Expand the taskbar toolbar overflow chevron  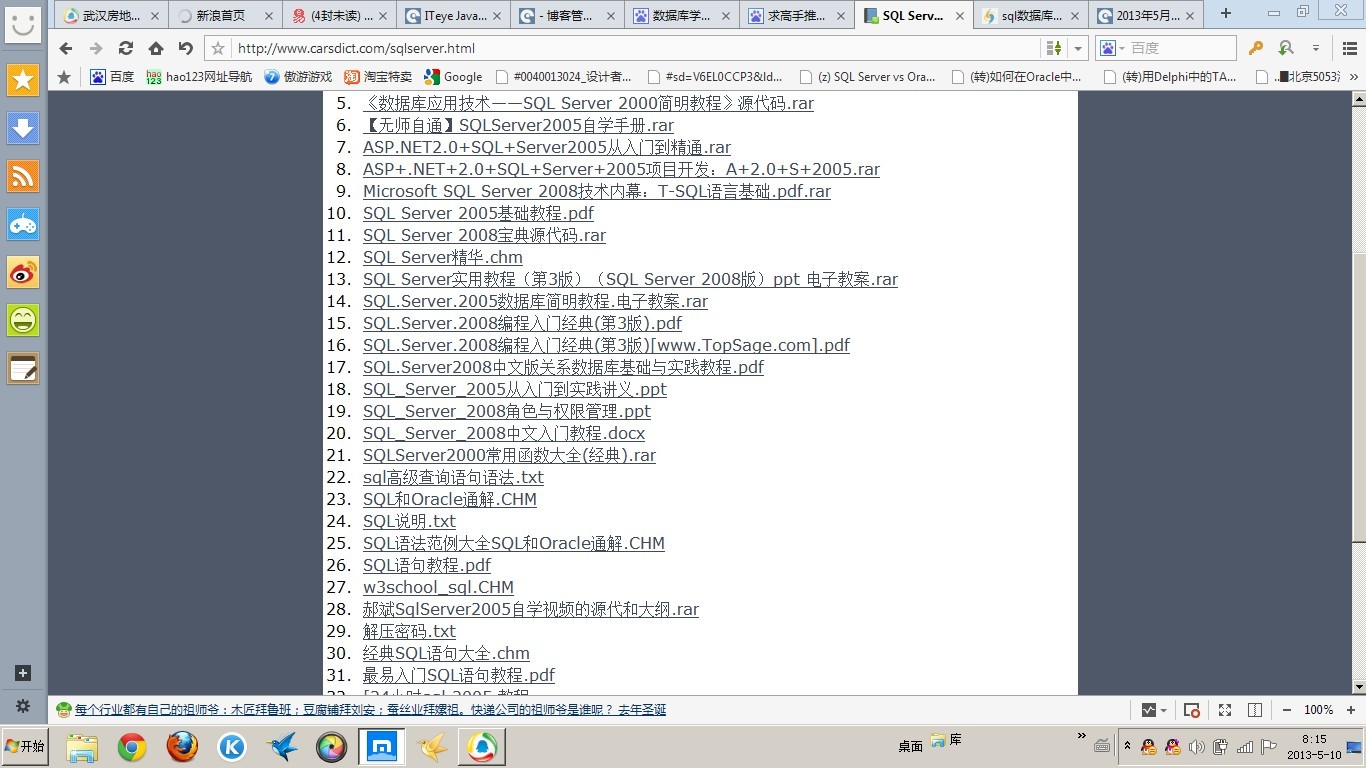point(1081,736)
